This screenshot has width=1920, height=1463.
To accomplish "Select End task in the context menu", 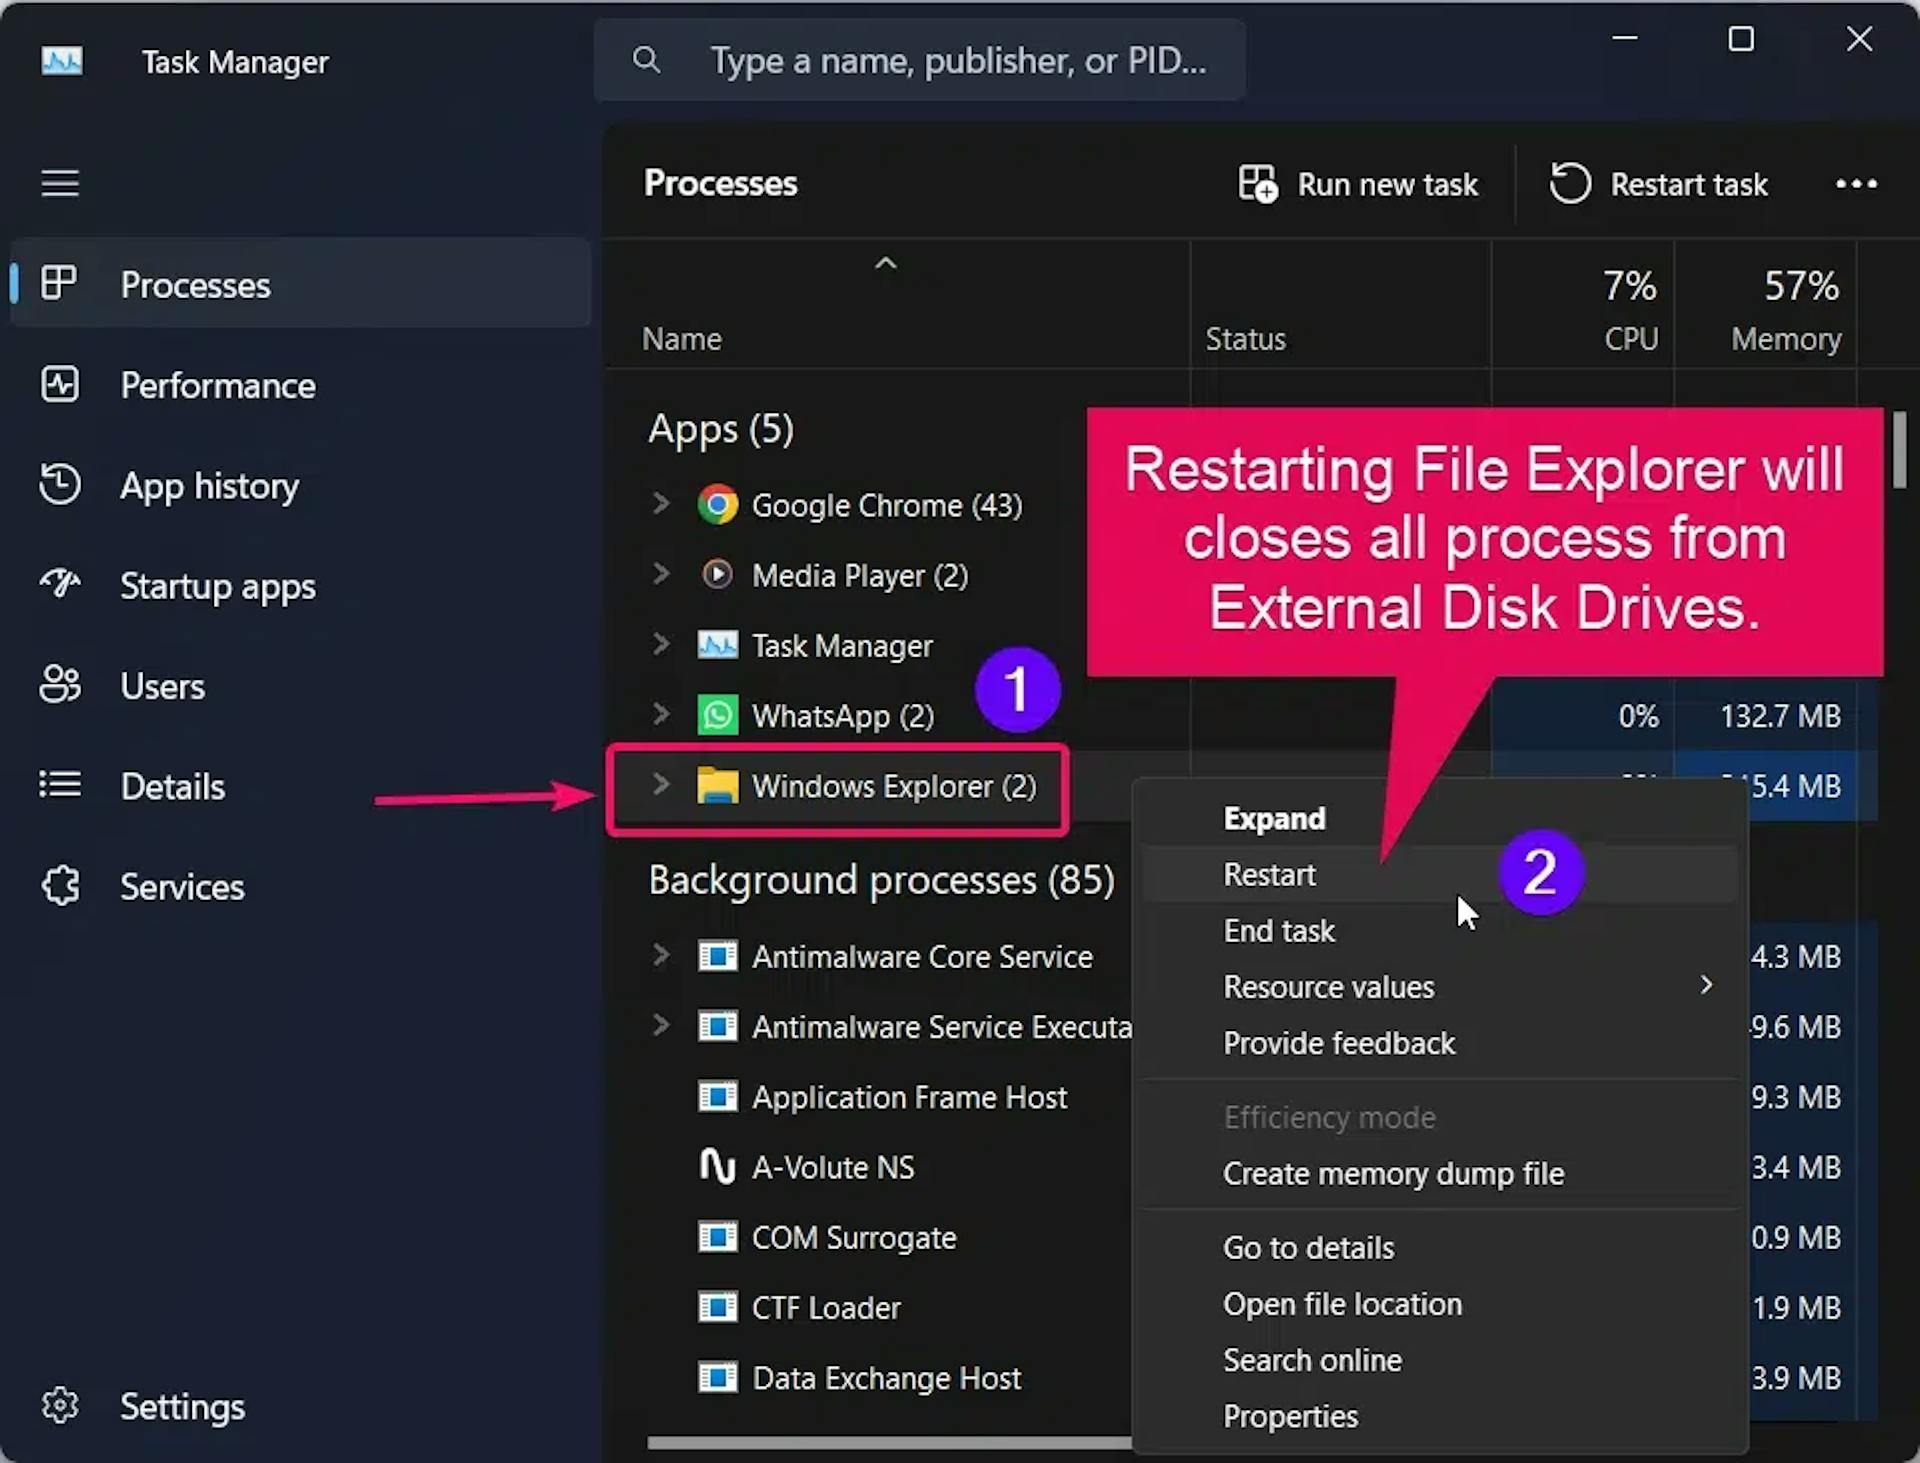I will [1279, 930].
